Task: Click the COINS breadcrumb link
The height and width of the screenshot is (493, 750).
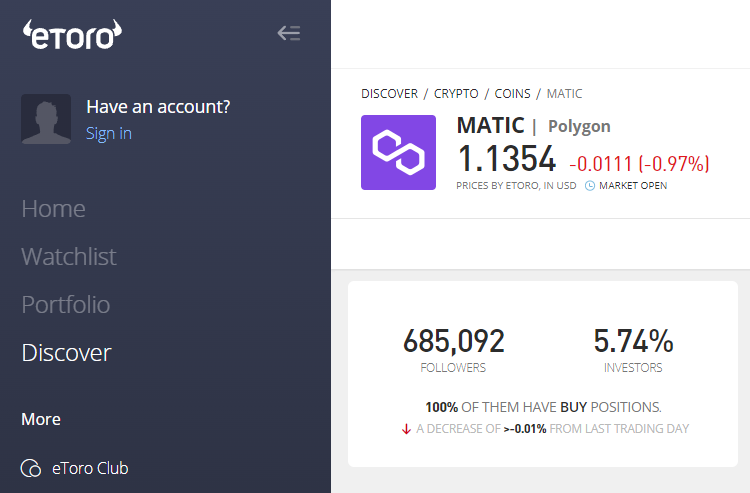Action: click(512, 94)
